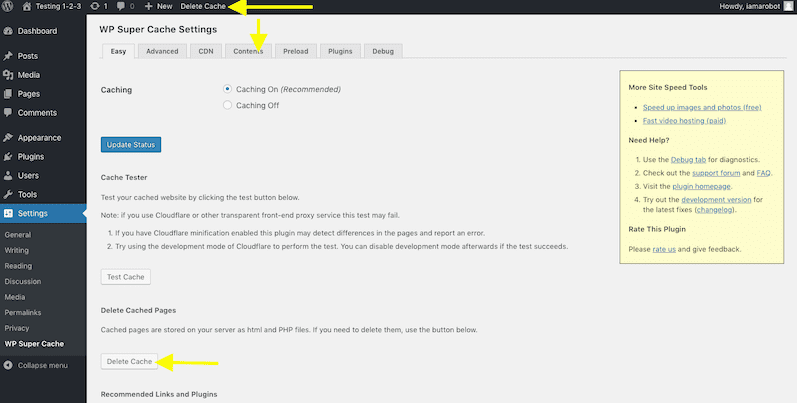The image size is (797, 403).
Task: Open the Posts menu label
Action: click(x=27, y=56)
